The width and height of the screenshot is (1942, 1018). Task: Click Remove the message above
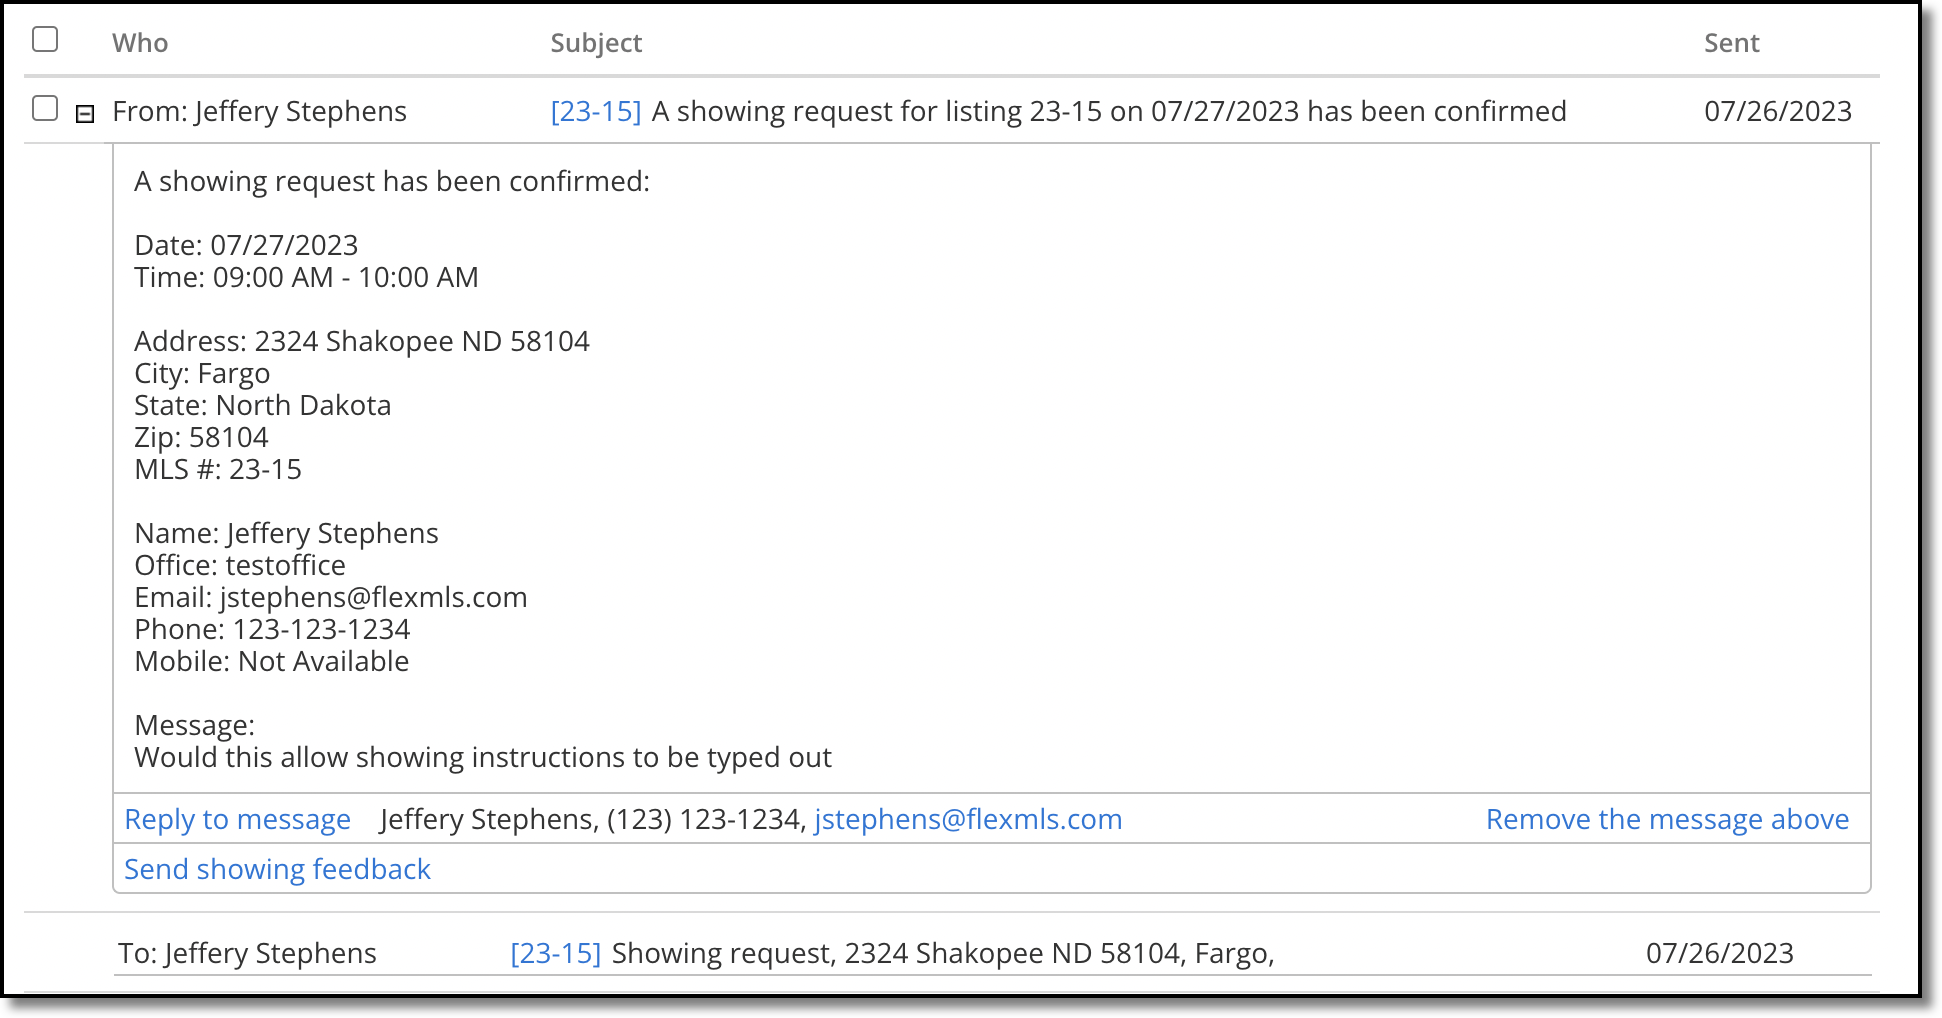(x=1667, y=819)
